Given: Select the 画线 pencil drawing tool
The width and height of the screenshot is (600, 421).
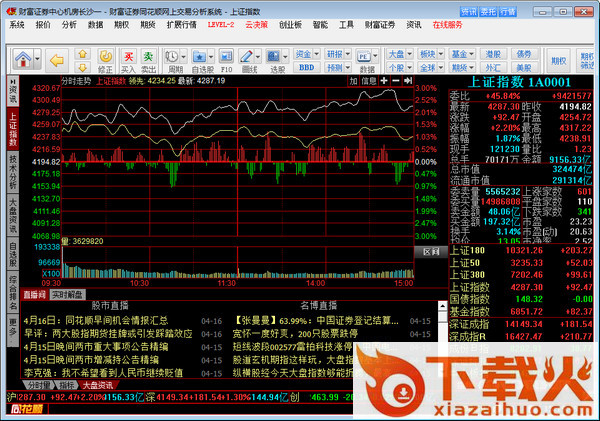Looking at the screenshot, I should [x=246, y=57].
